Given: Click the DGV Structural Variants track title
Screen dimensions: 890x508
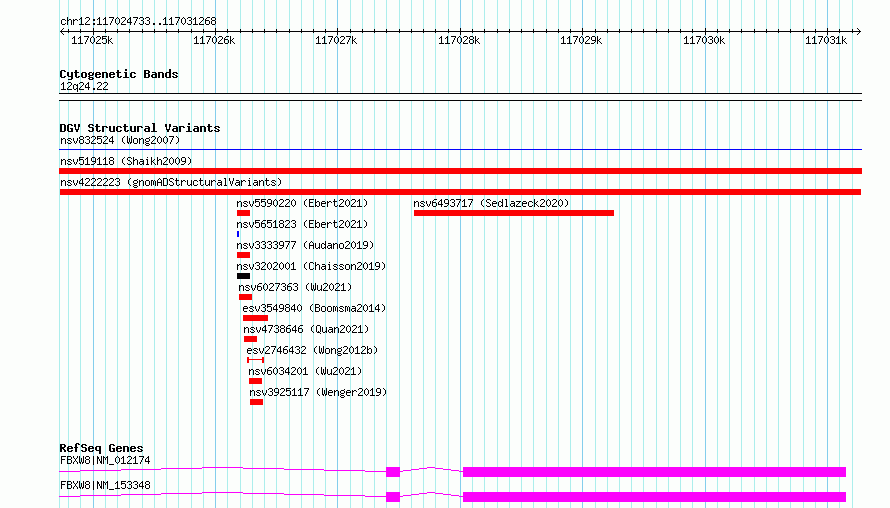Looking at the screenshot, I should (140, 128).
